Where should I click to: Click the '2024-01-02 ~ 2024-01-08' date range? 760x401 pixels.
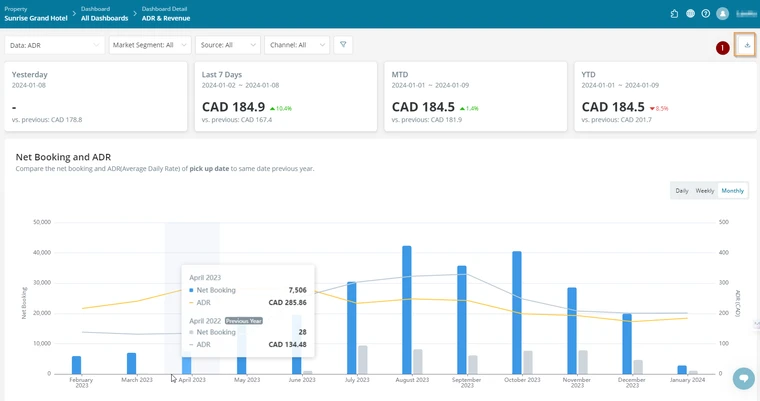tap(240, 85)
